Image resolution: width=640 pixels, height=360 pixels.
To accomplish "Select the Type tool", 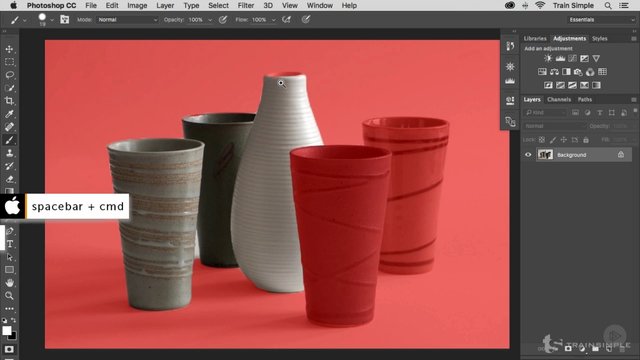I will coord(9,244).
